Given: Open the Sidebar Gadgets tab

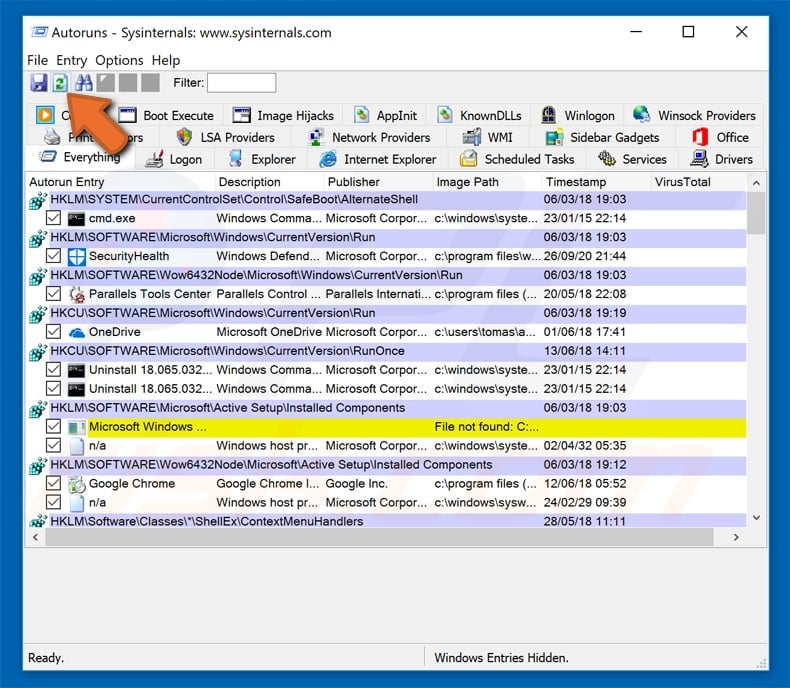Looking at the screenshot, I should [x=603, y=137].
